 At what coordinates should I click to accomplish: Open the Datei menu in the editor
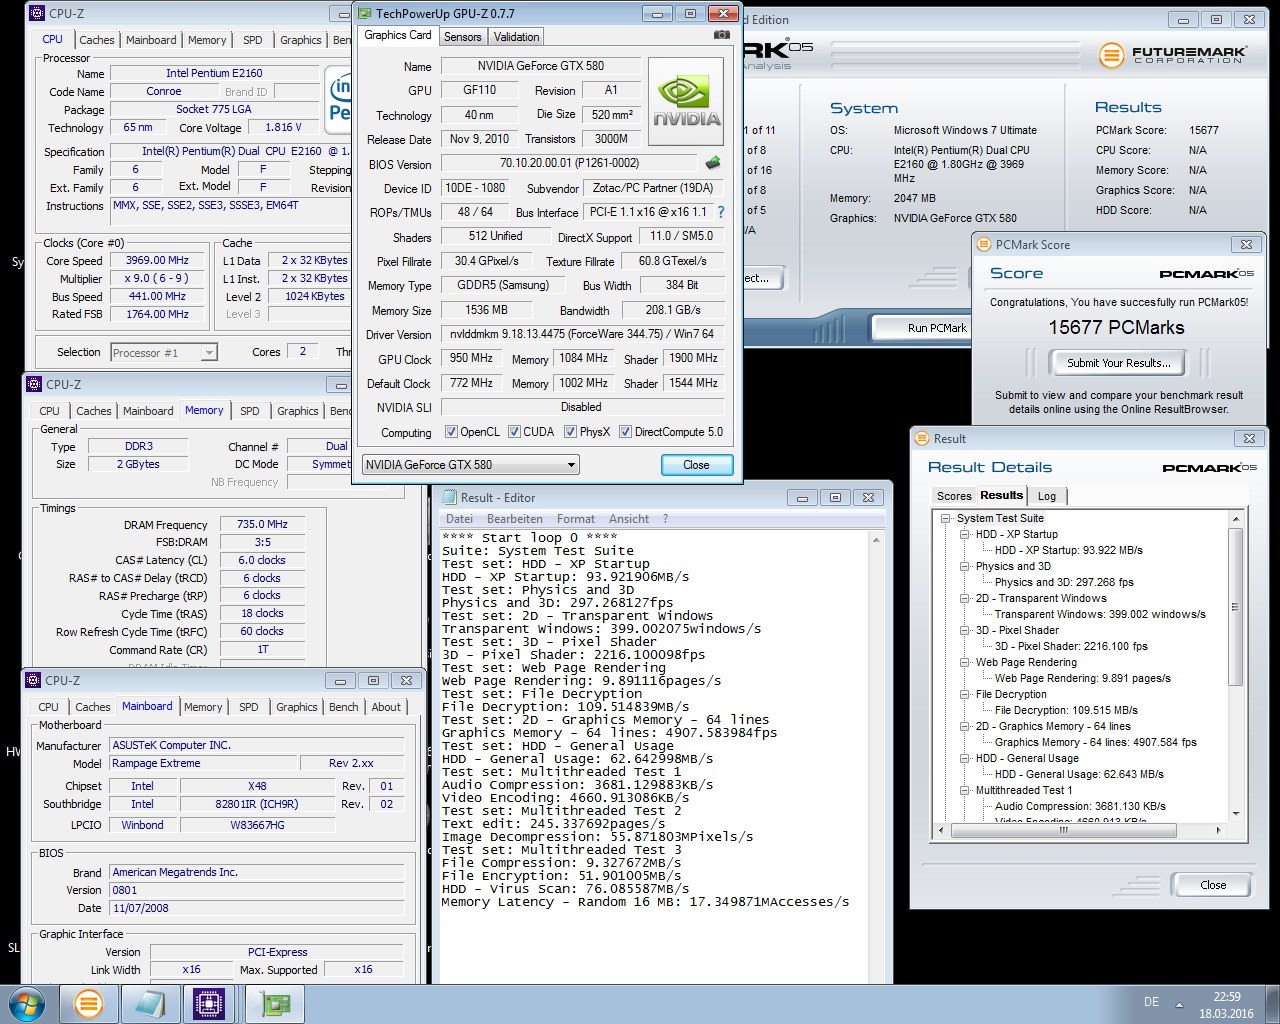pos(460,519)
